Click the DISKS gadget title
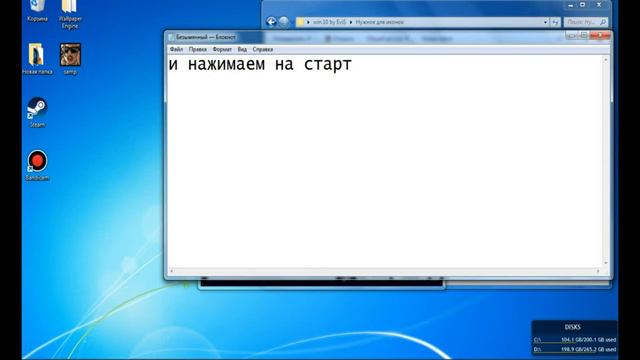 573,327
